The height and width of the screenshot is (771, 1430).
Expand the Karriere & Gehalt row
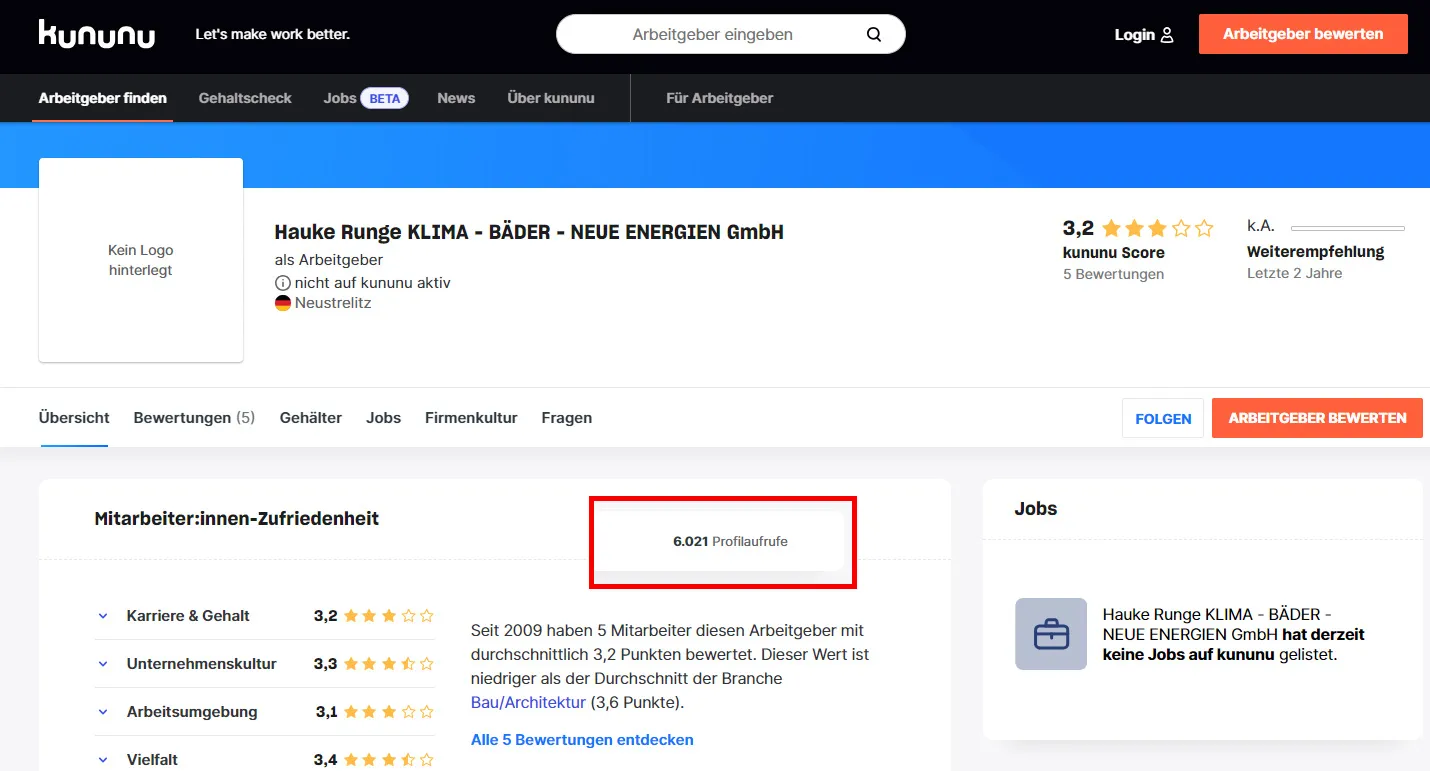103,616
